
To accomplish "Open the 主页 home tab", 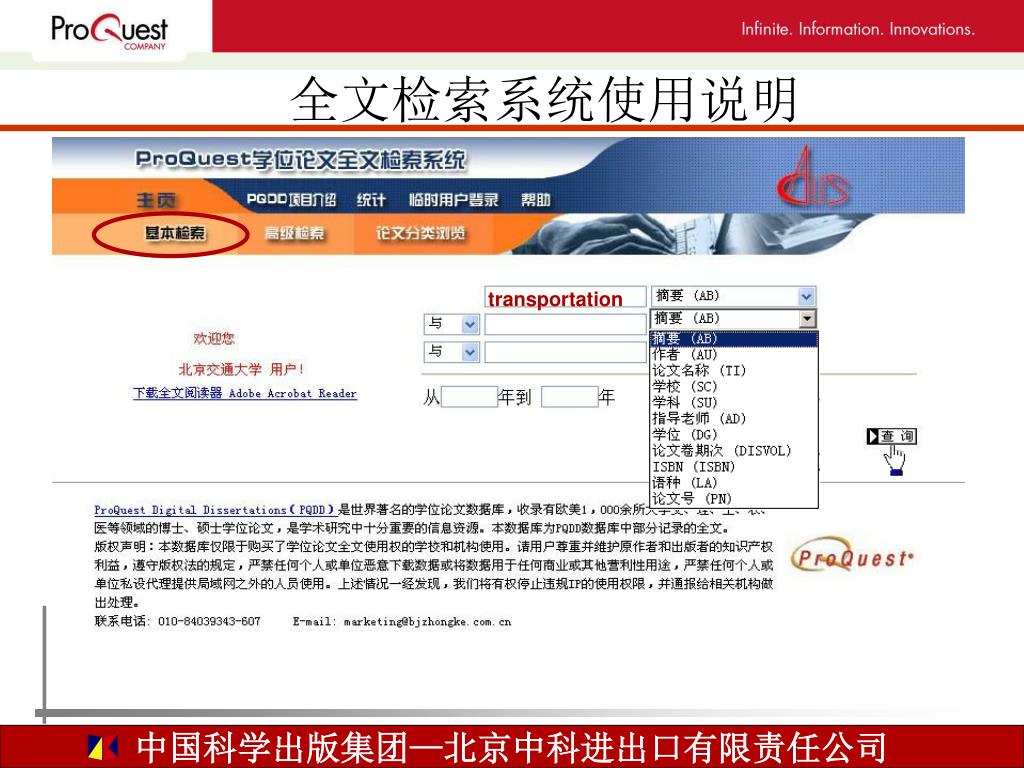I will pos(156,200).
